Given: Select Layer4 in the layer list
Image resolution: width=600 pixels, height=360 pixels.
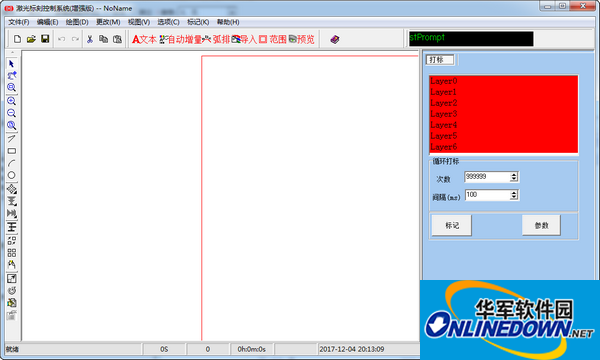Looking at the screenshot, I should tap(504, 125).
